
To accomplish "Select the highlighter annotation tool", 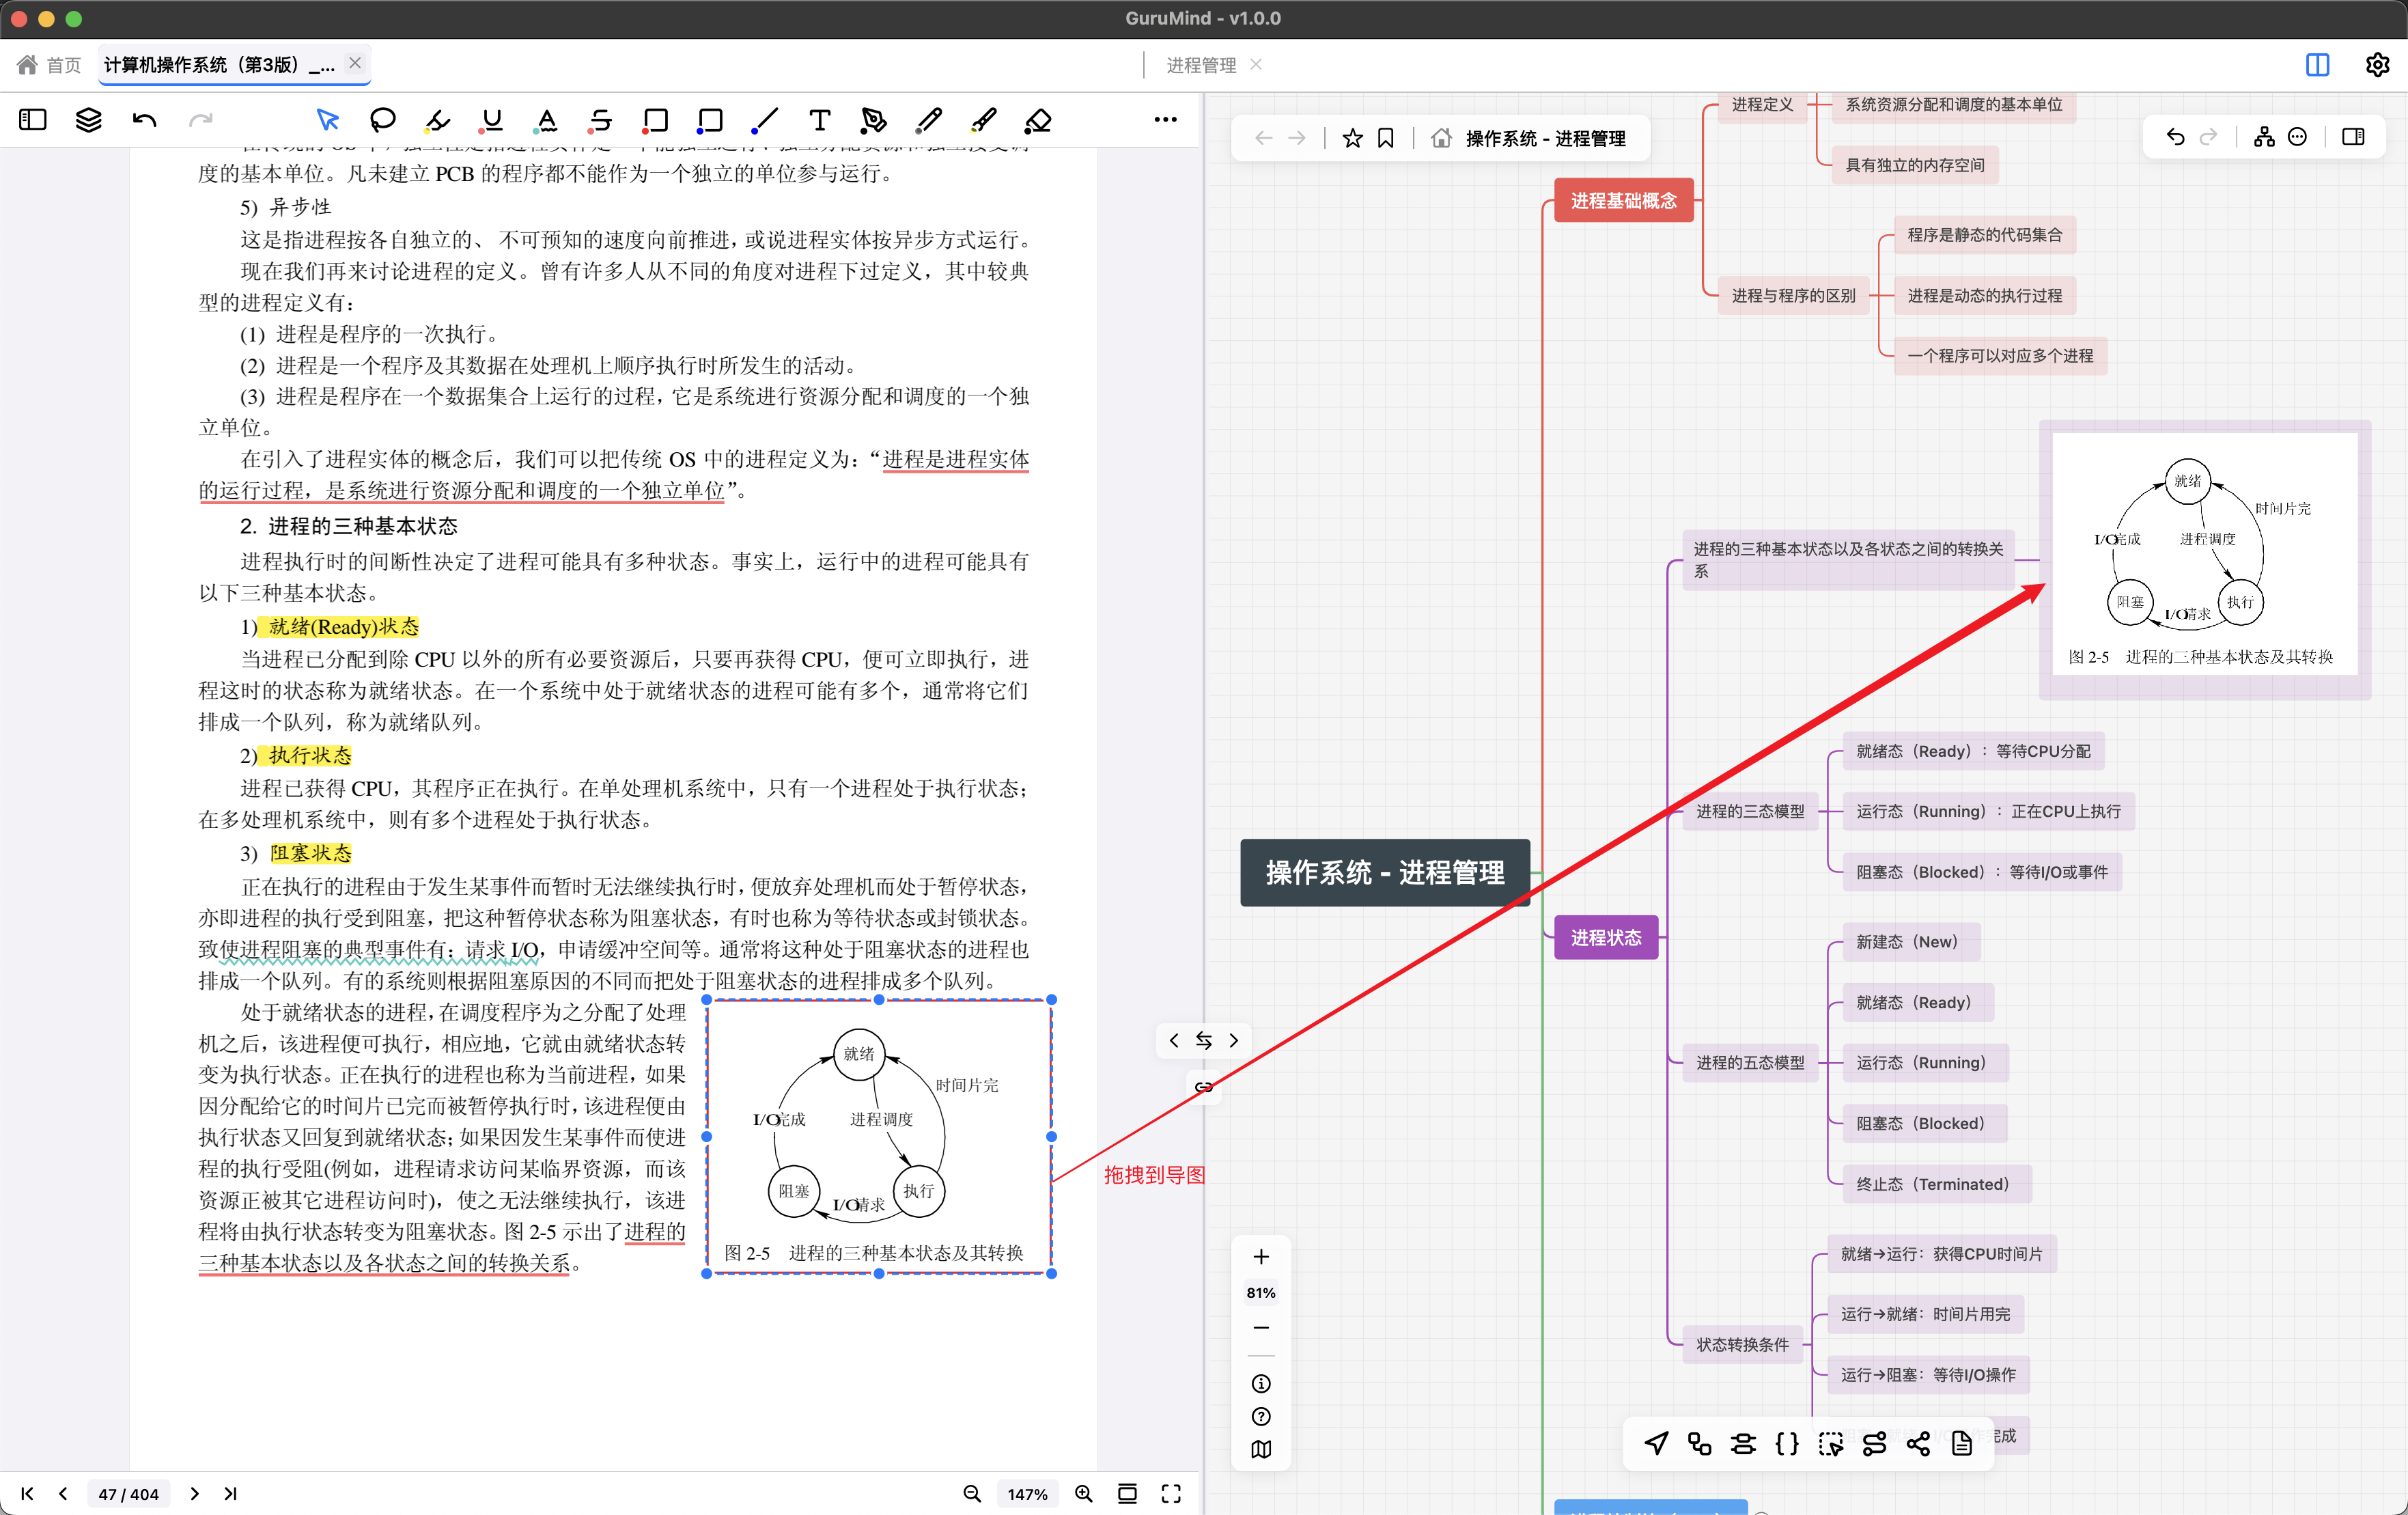I will pos(437,120).
